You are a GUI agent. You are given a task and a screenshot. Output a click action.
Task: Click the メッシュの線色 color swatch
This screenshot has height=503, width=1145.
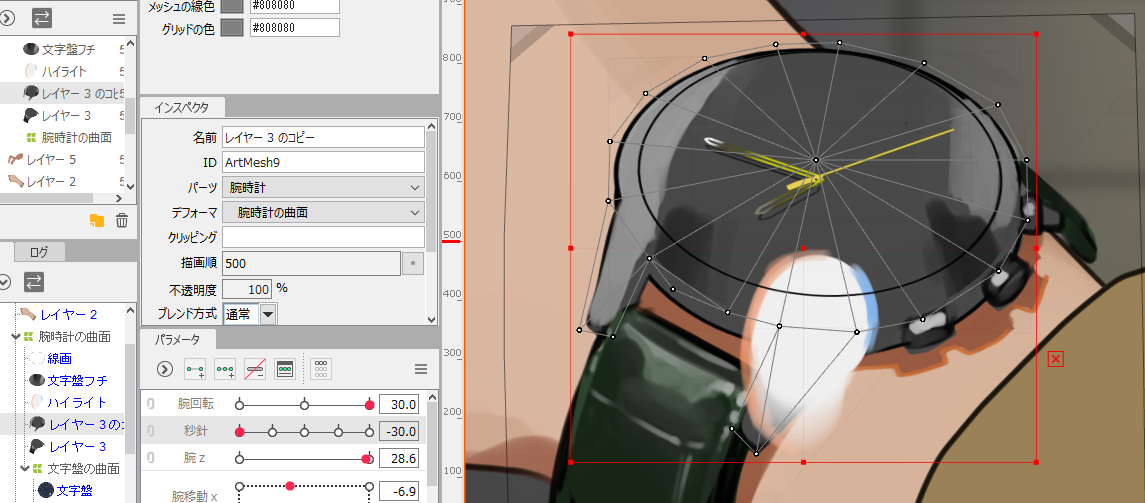click(x=232, y=4)
